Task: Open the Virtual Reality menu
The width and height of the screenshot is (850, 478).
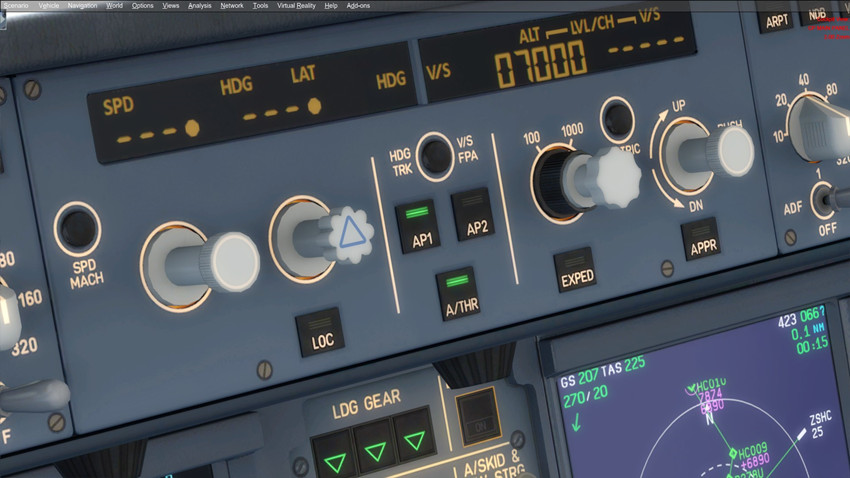Action: [295, 5]
